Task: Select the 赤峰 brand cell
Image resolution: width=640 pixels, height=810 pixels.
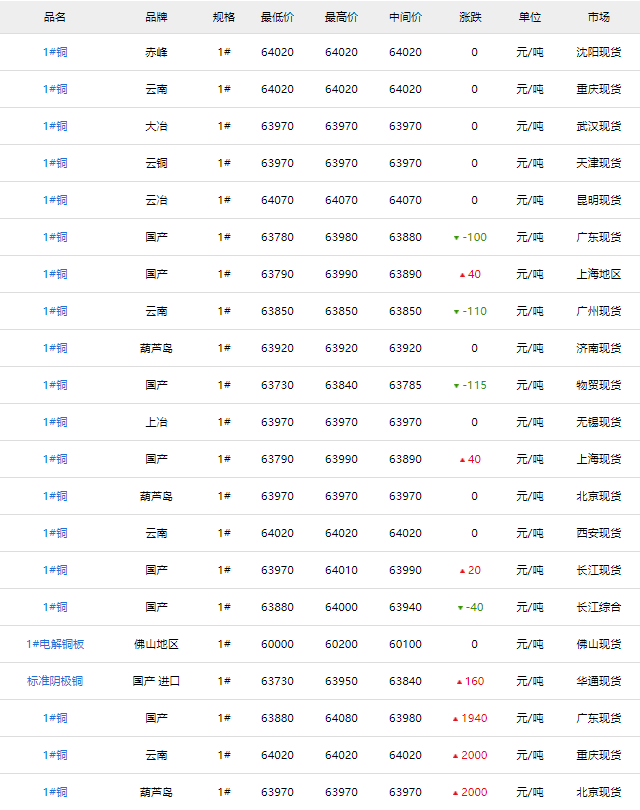Action: pos(156,52)
